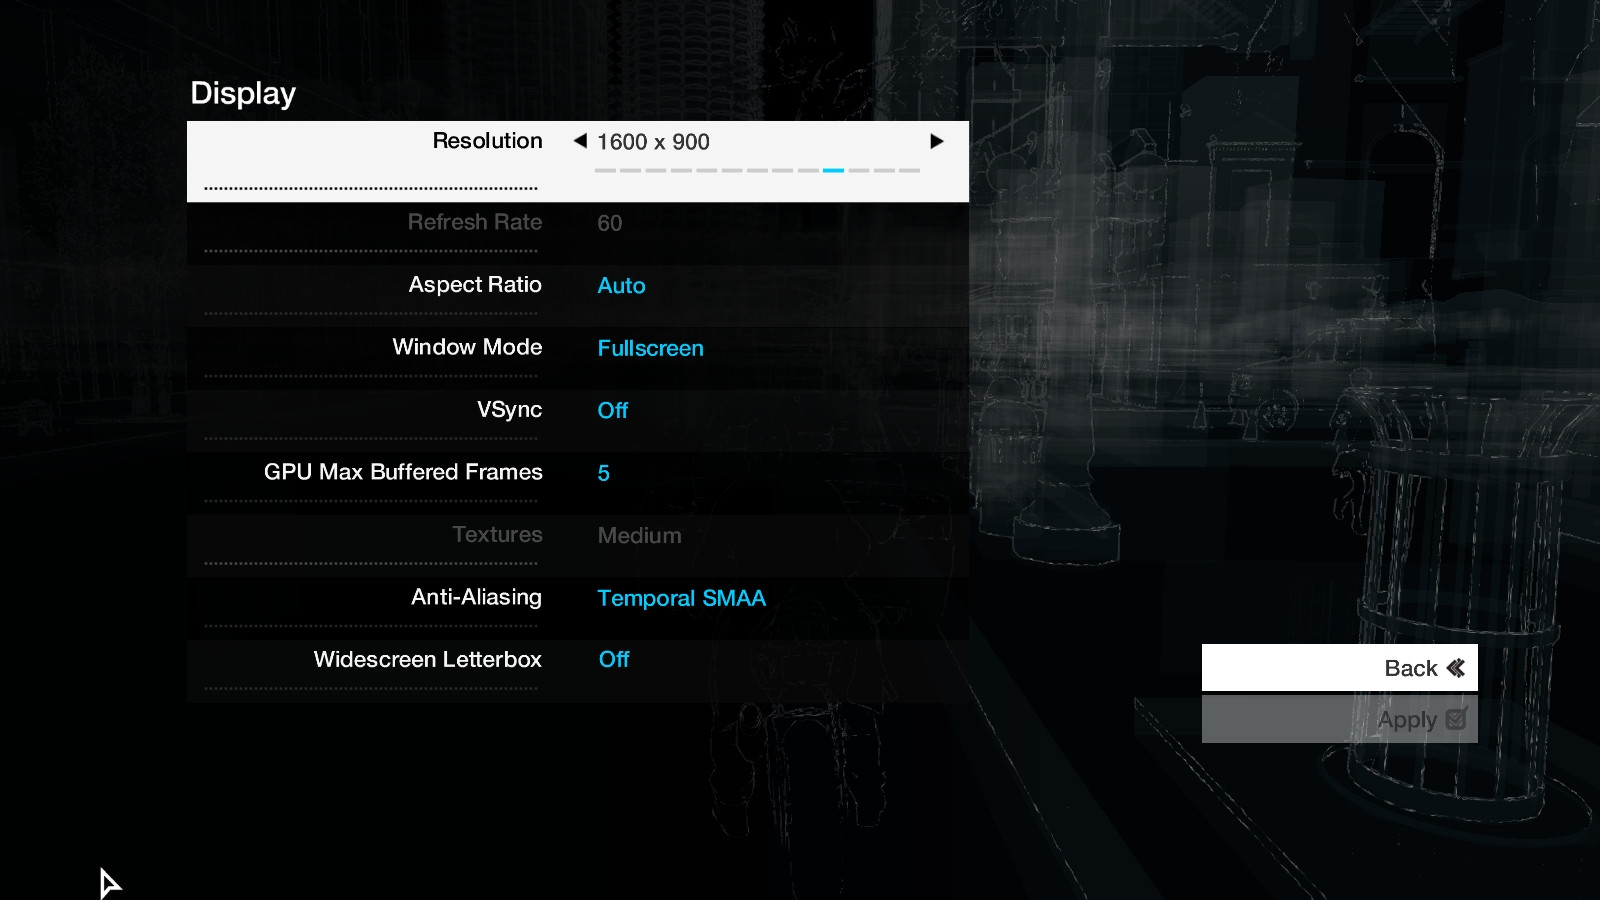Toggle the VSync Off value
Viewport: 1600px width, 900px height.
pyautogui.click(x=613, y=411)
